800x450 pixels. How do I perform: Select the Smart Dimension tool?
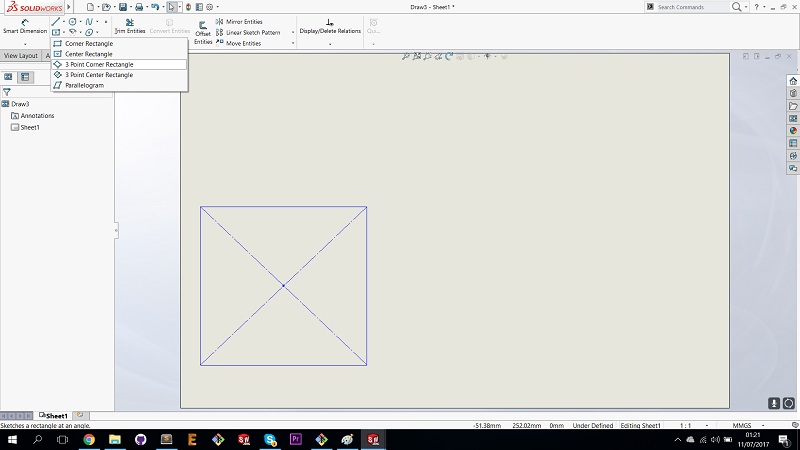(x=25, y=26)
